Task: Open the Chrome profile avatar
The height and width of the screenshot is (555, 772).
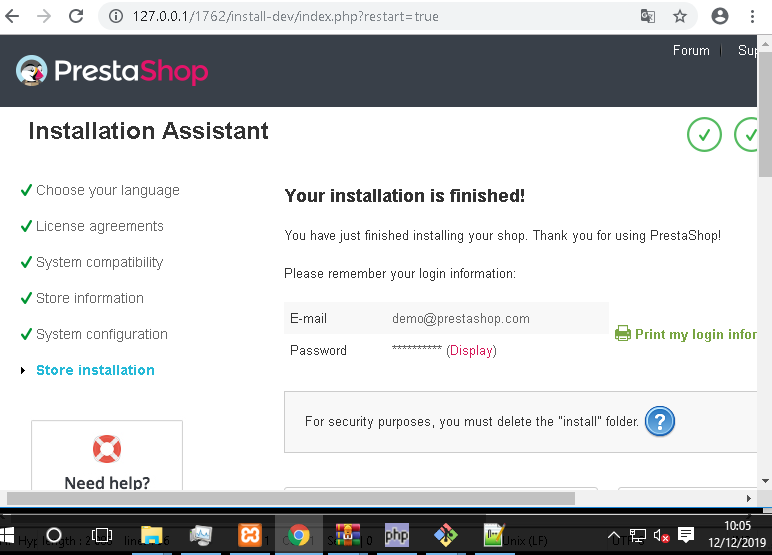Action: [x=719, y=16]
